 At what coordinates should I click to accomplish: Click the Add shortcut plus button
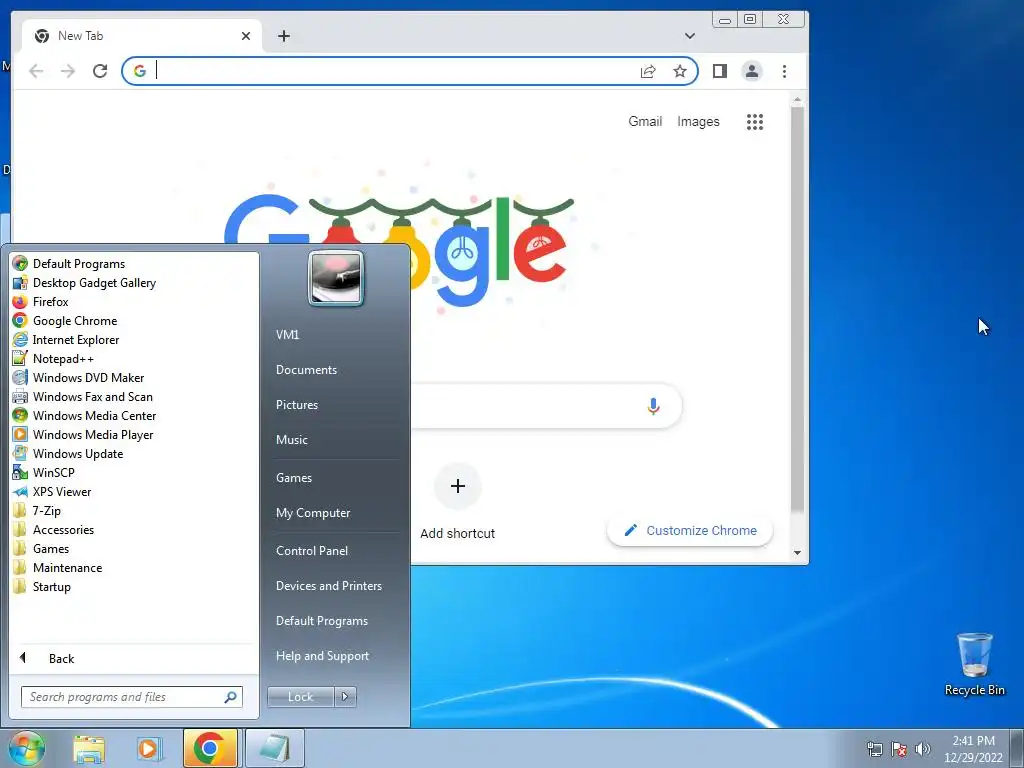tap(458, 486)
